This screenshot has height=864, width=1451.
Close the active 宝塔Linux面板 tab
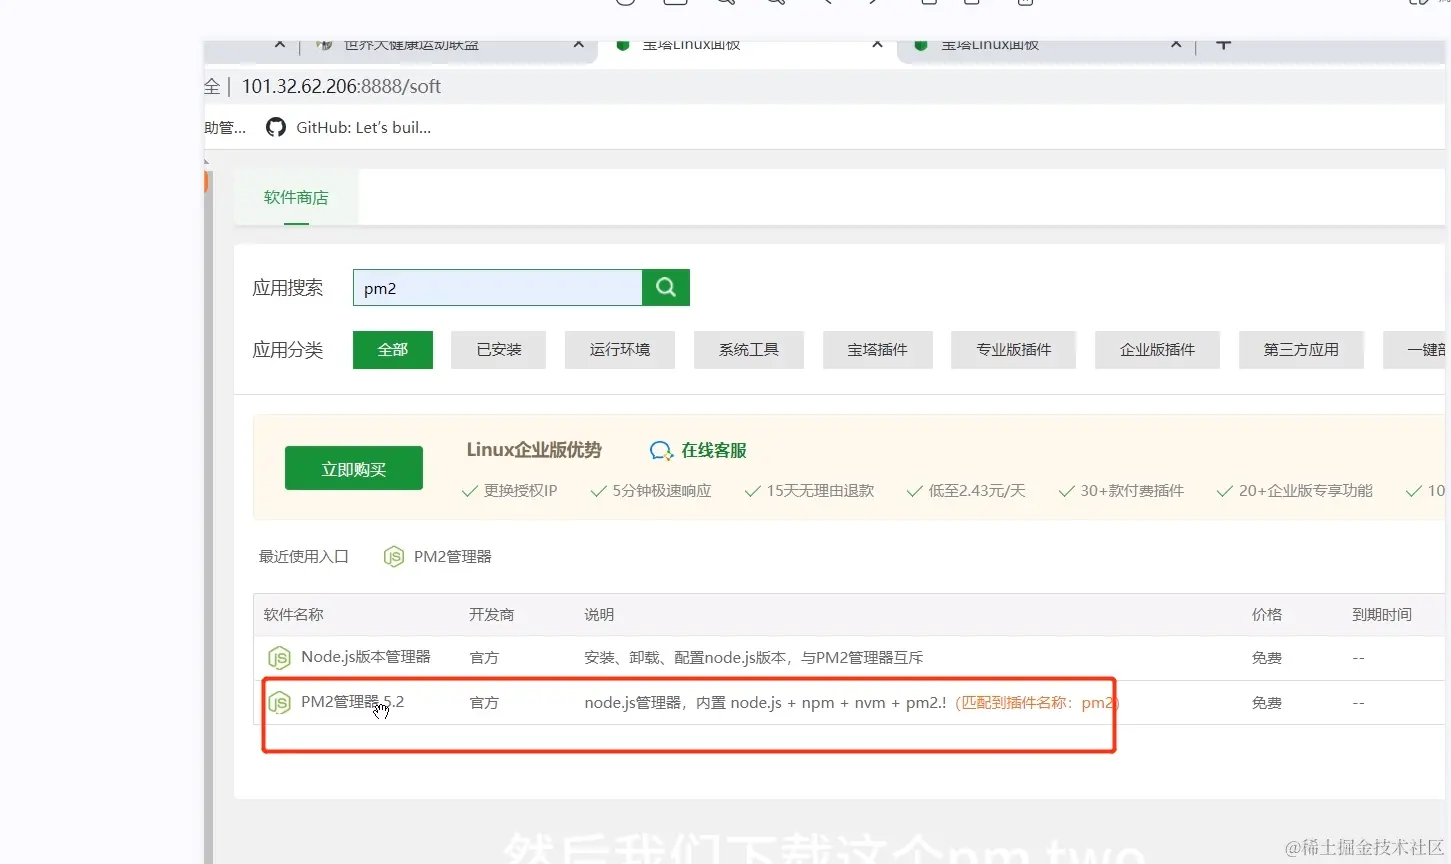877,45
